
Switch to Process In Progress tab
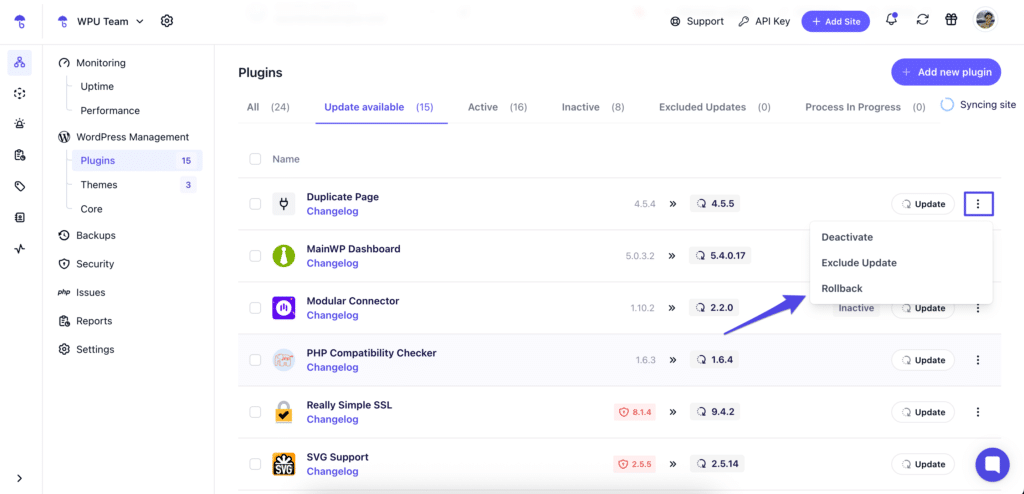coord(865,107)
